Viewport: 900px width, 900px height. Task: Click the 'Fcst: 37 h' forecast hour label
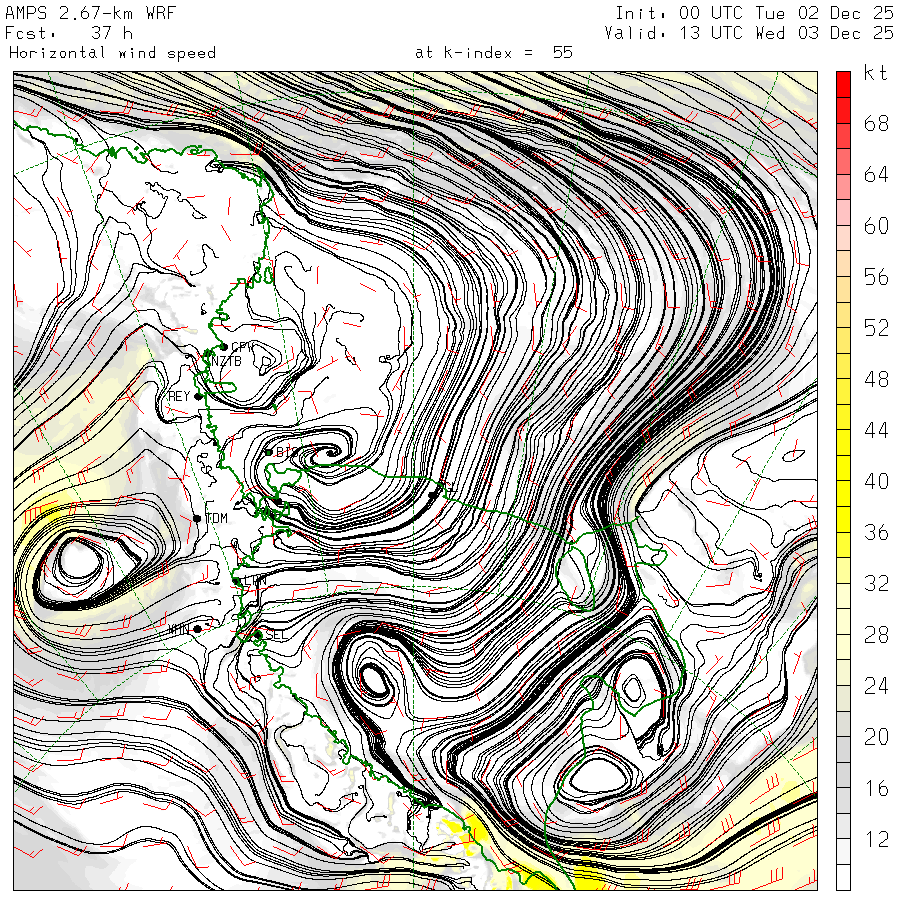click(x=69, y=33)
